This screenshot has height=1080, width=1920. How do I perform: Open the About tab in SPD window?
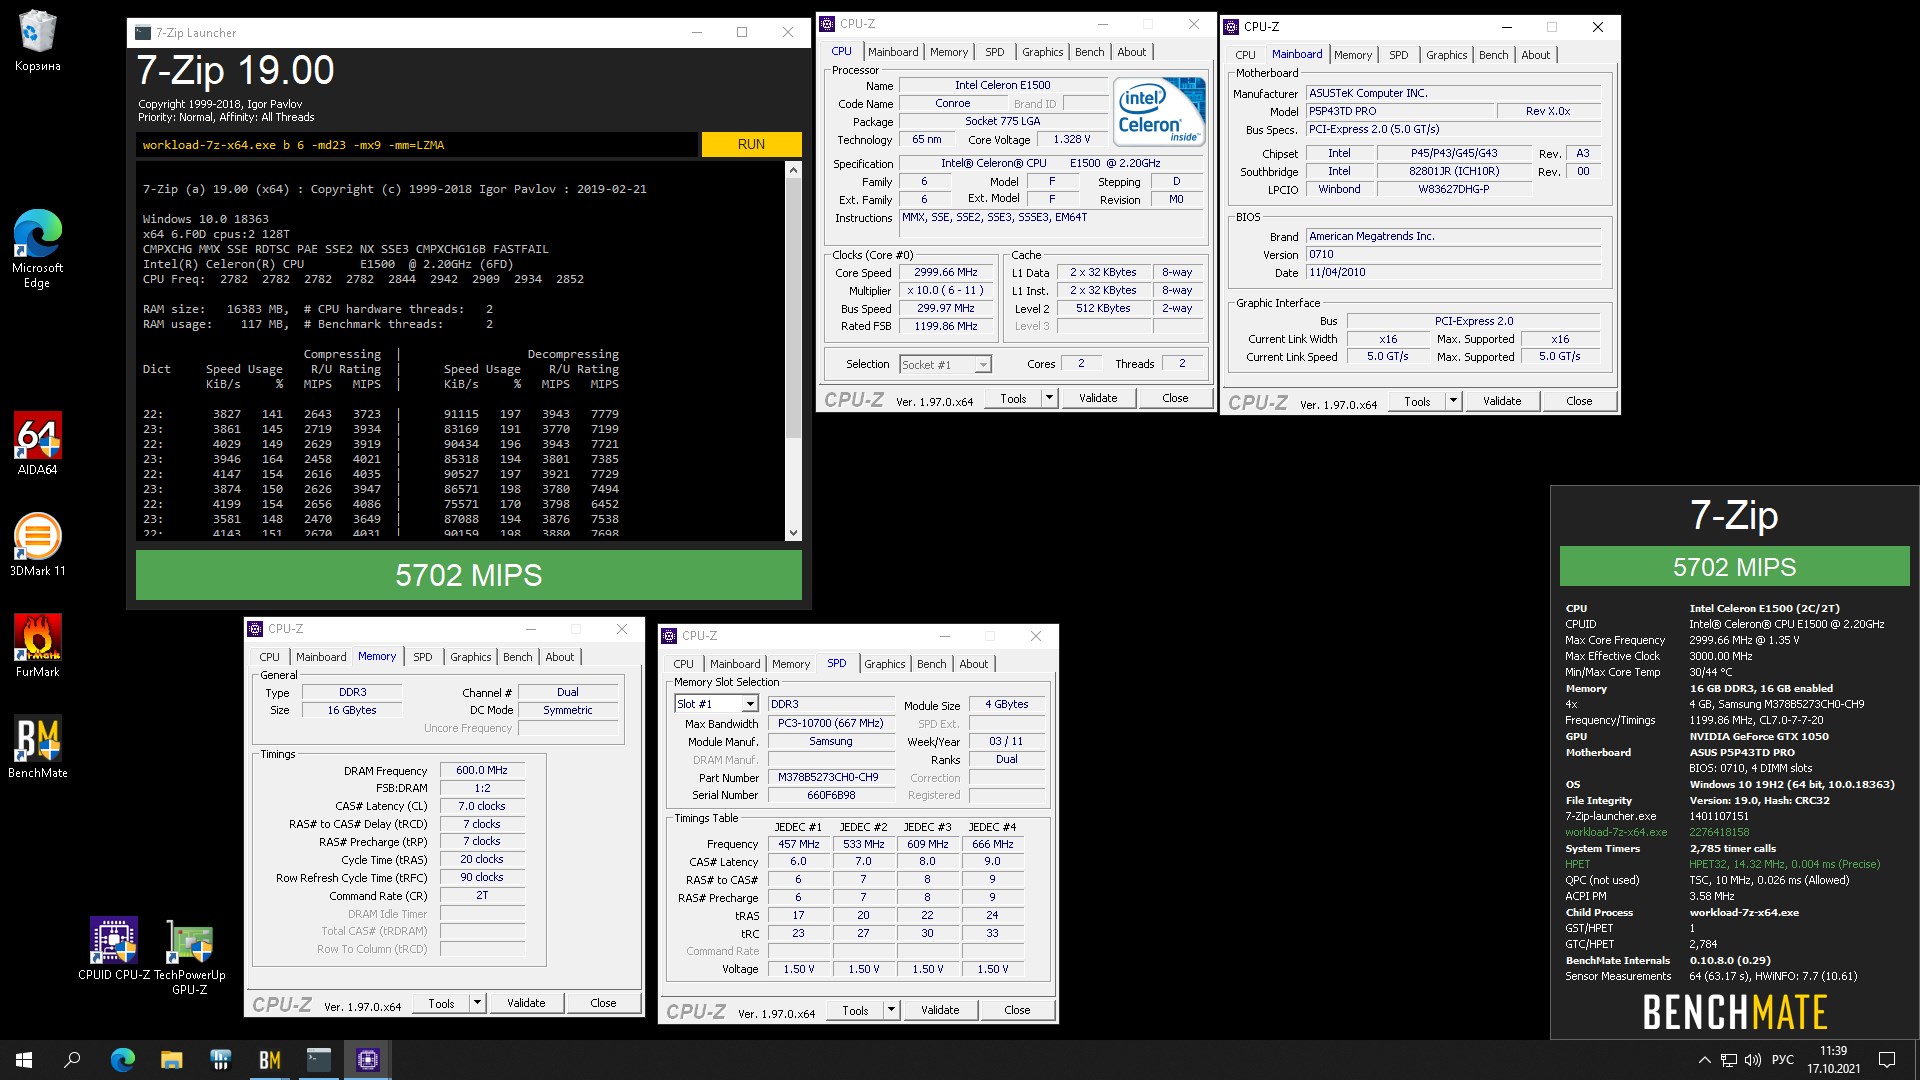[x=973, y=664]
